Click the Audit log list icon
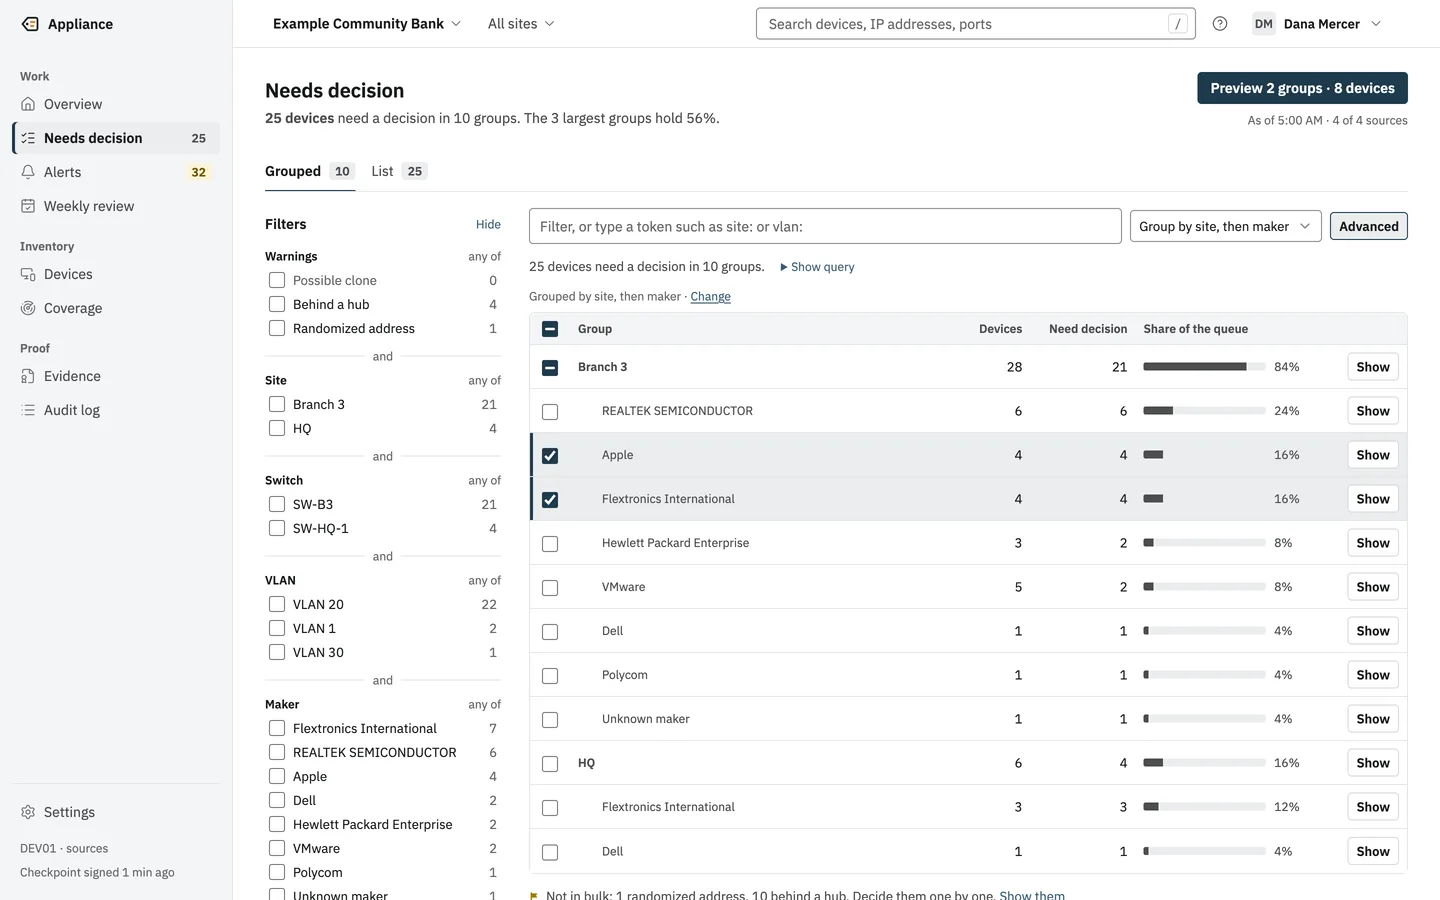This screenshot has width=1440, height=900. click(28, 410)
